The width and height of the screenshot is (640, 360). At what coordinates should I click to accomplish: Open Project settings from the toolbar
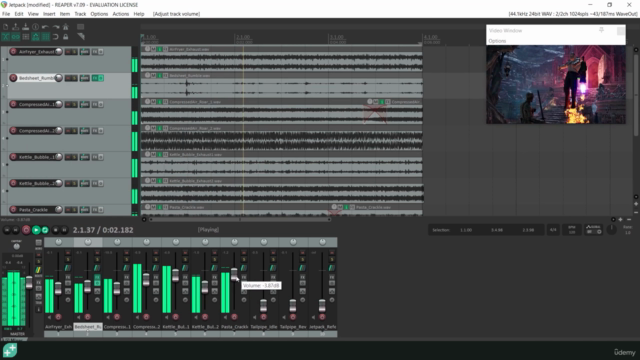tap(36, 27)
